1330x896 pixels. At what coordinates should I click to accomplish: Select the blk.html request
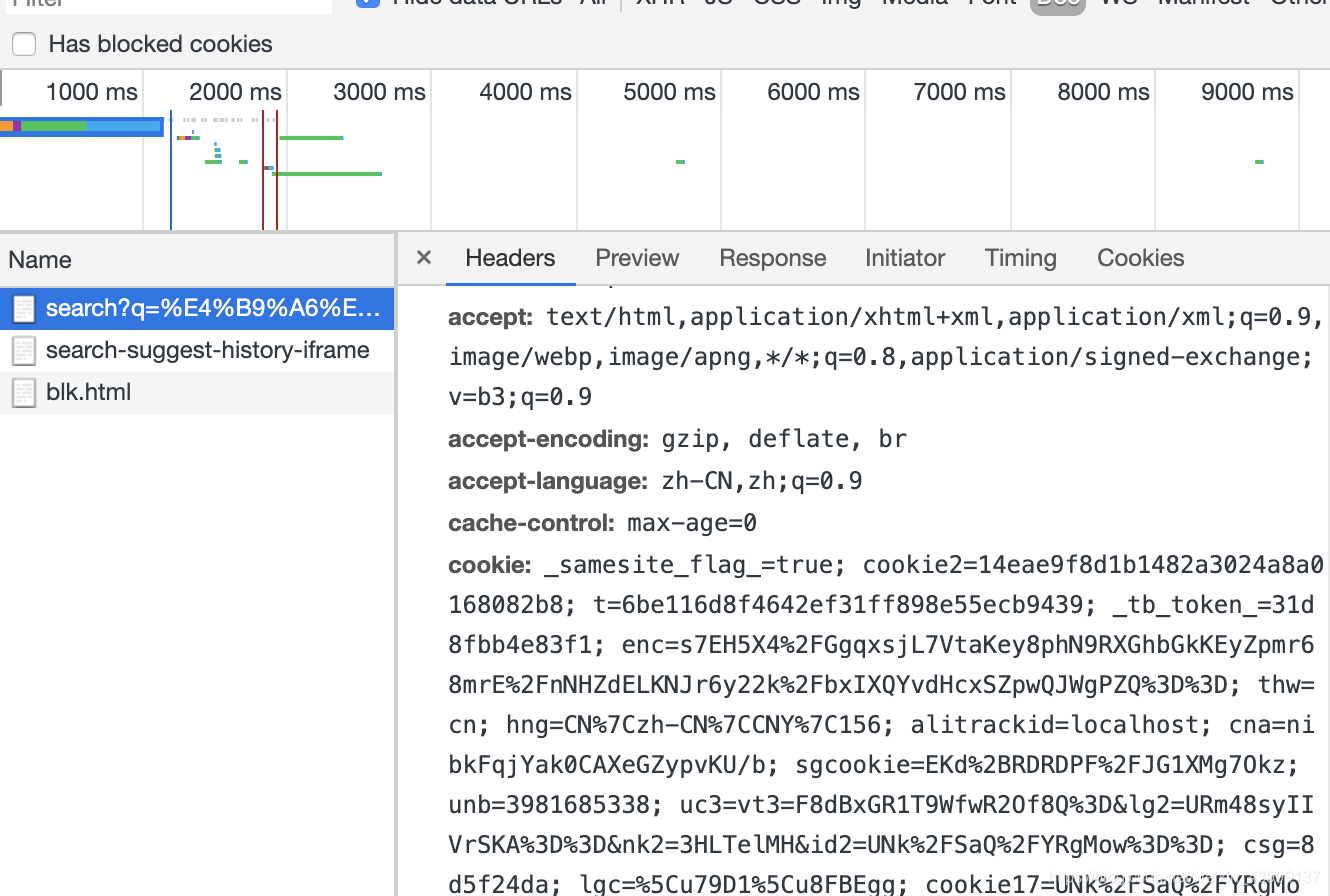point(197,392)
